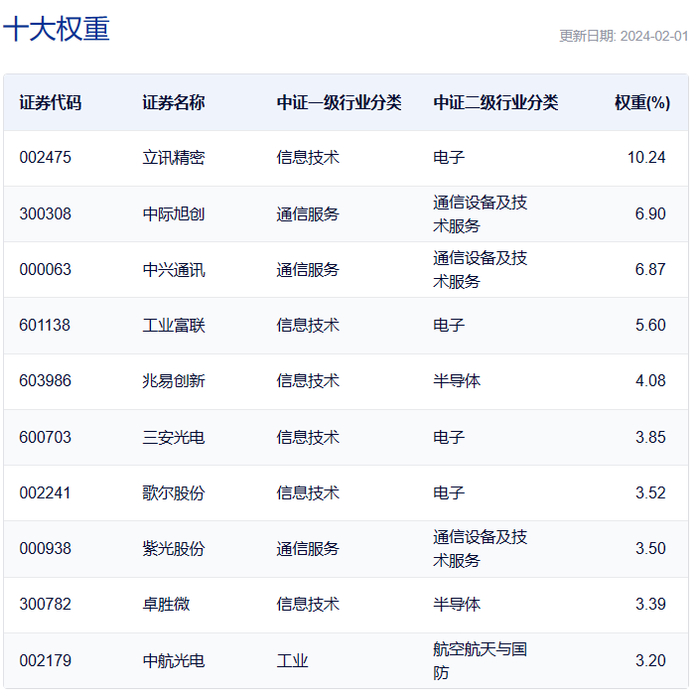
Task: Click 信息技术 in 歌尔股份 row
Action: 308,493
